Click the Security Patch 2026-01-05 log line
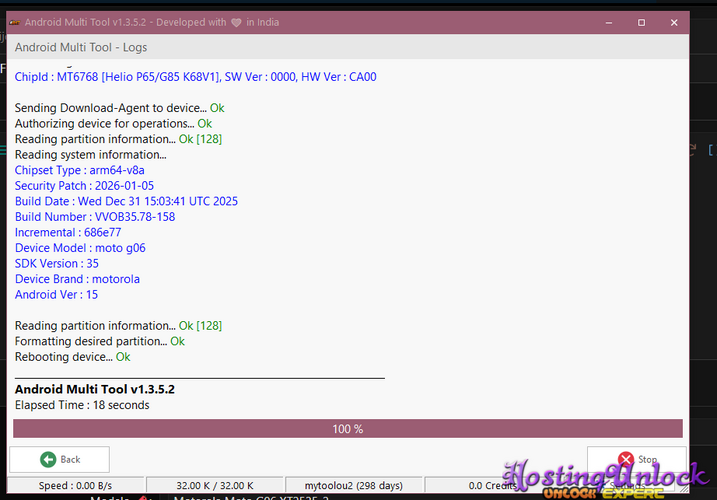The width and height of the screenshot is (717, 500). 84,186
